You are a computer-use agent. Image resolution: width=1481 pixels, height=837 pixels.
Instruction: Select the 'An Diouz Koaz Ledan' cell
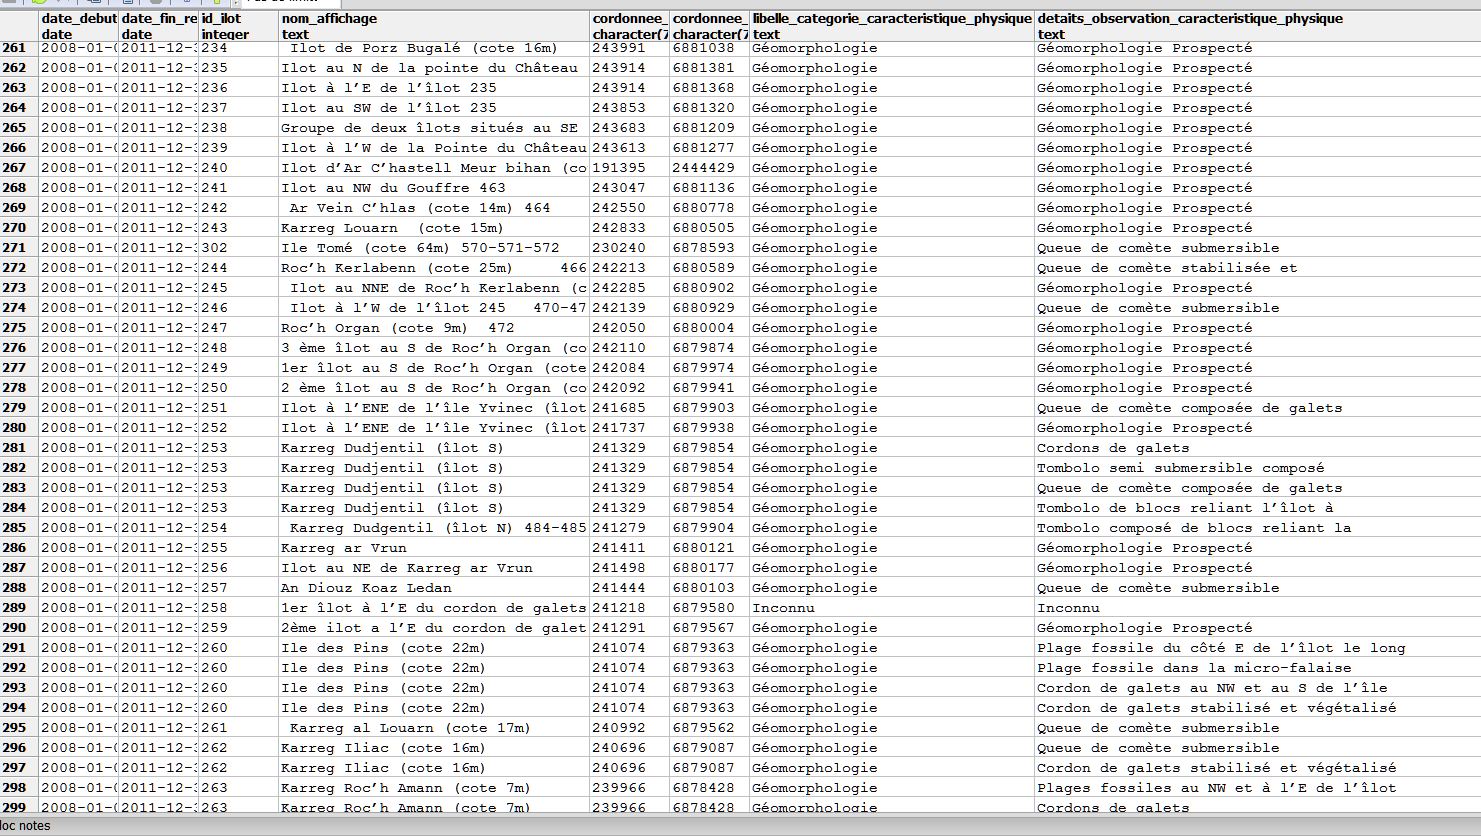coord(366,588)
